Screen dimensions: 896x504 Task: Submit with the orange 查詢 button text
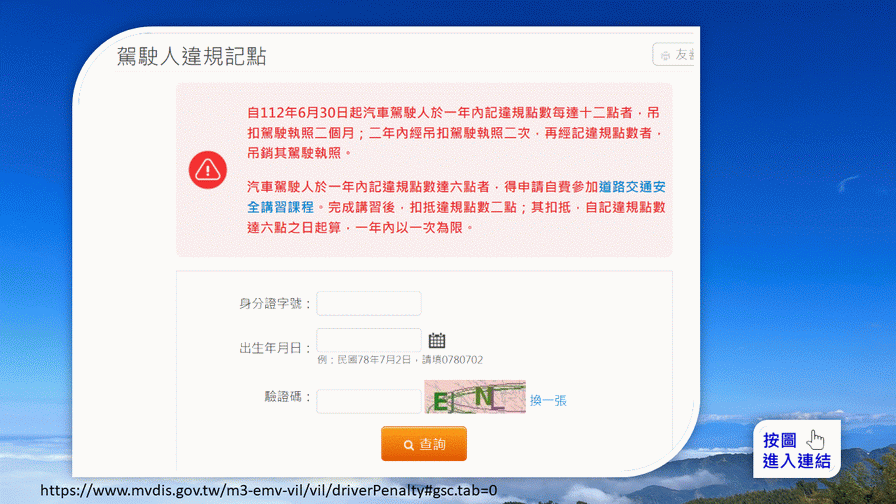(x=433, y=444)
